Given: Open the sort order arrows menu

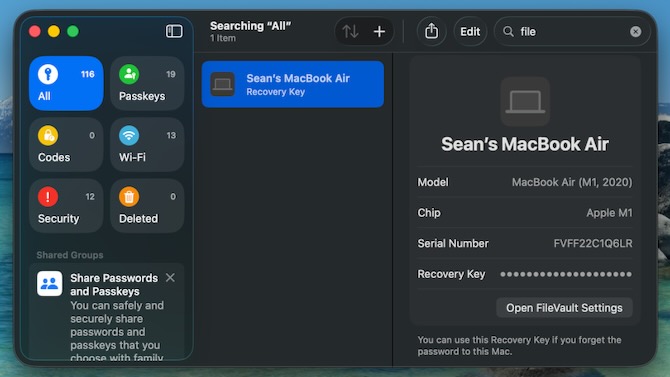Looking at the screenshot, I should (x=350, y=31).
